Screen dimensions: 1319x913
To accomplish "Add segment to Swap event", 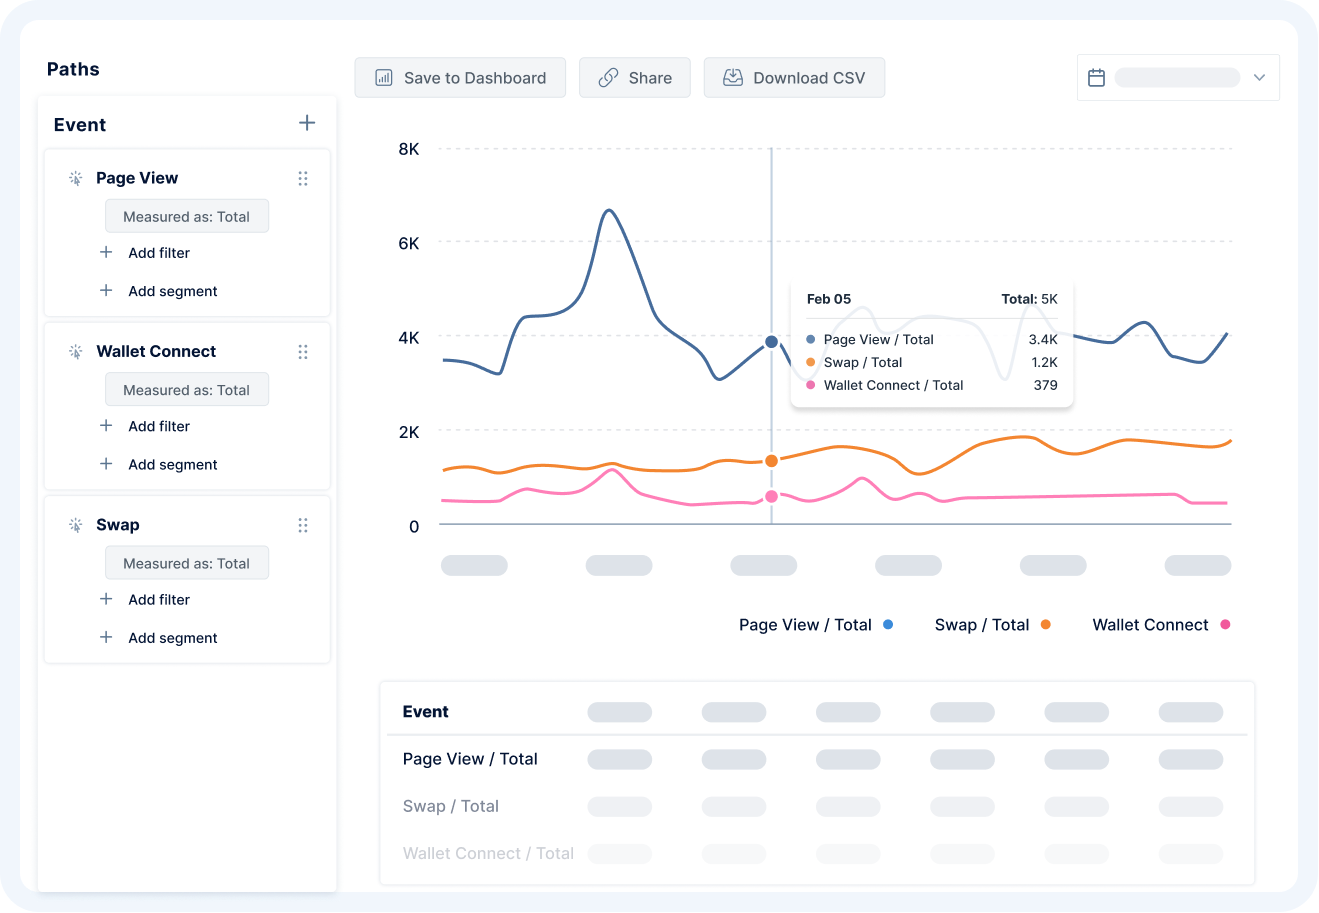I will [x=173, y=638].
